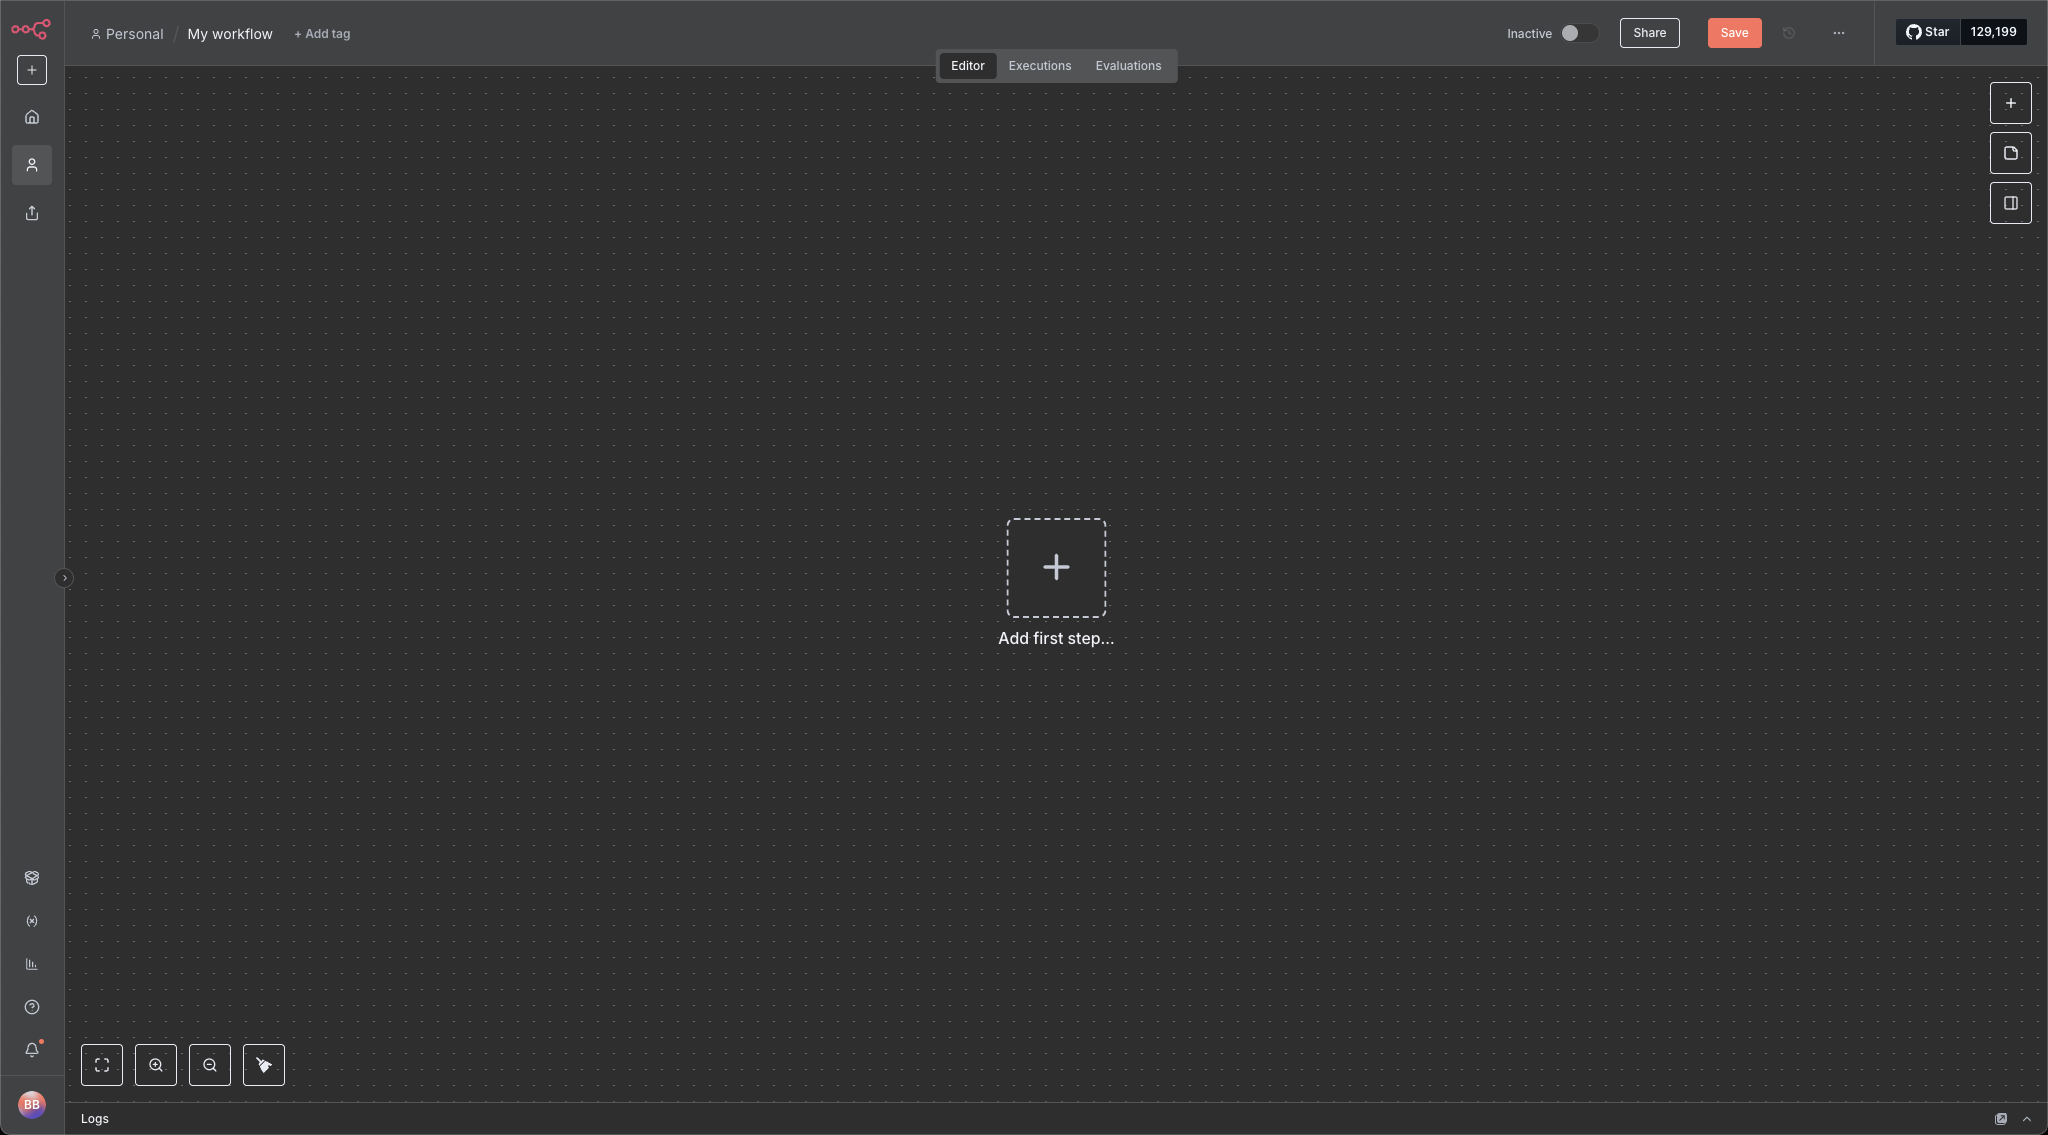
Task: Open the Variables icon in sidebar
Action: click(32, 921)
